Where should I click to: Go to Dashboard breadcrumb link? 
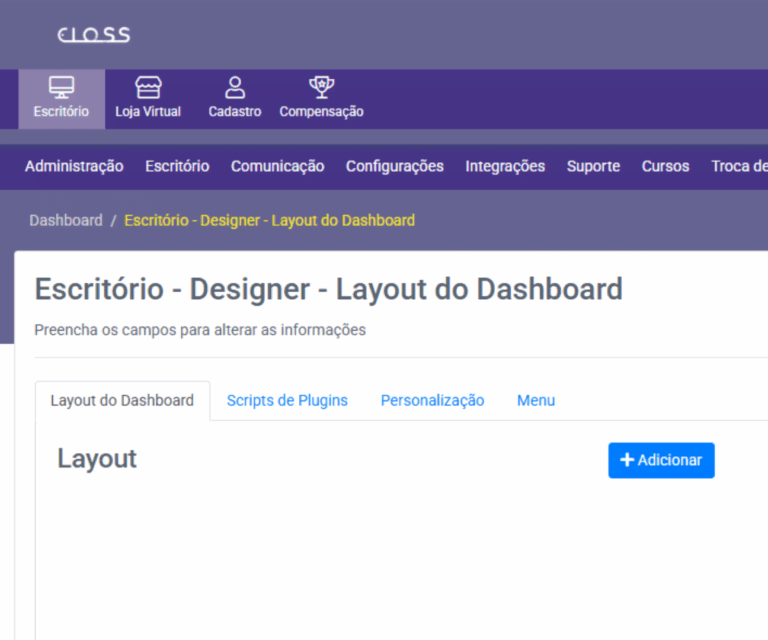tap(66, 220)
